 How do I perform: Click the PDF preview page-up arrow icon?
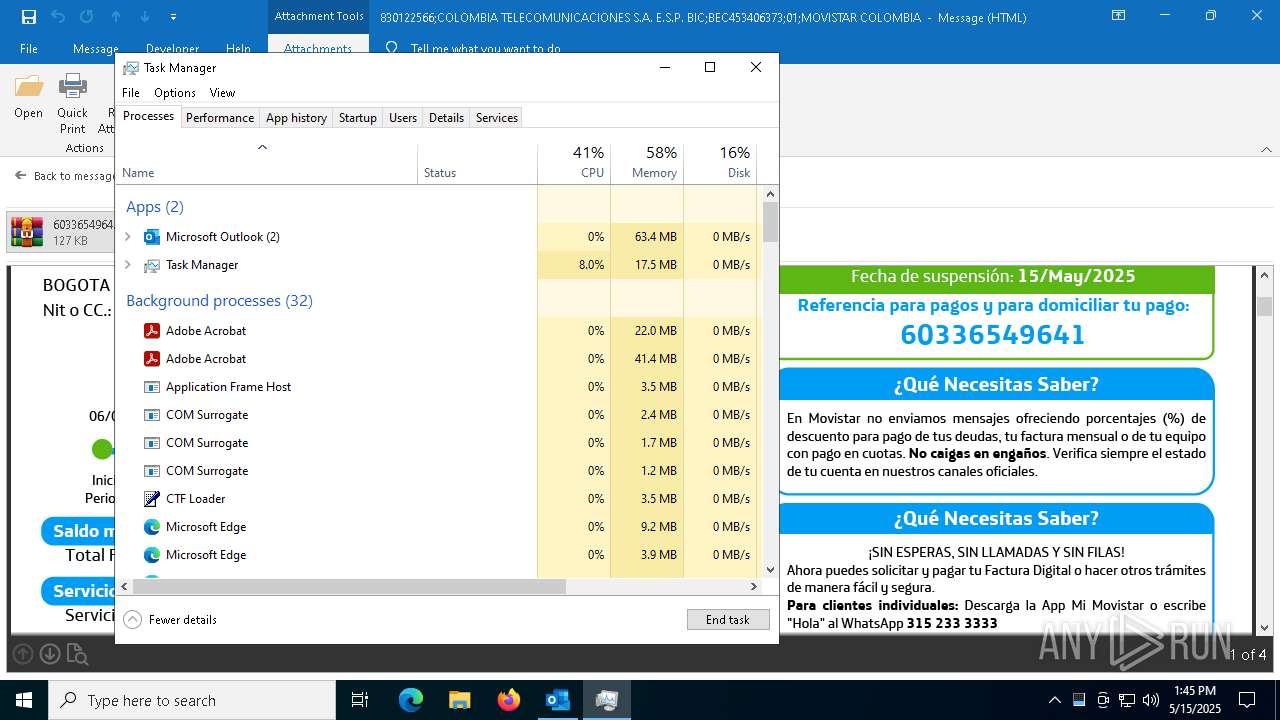coord(23,655)
